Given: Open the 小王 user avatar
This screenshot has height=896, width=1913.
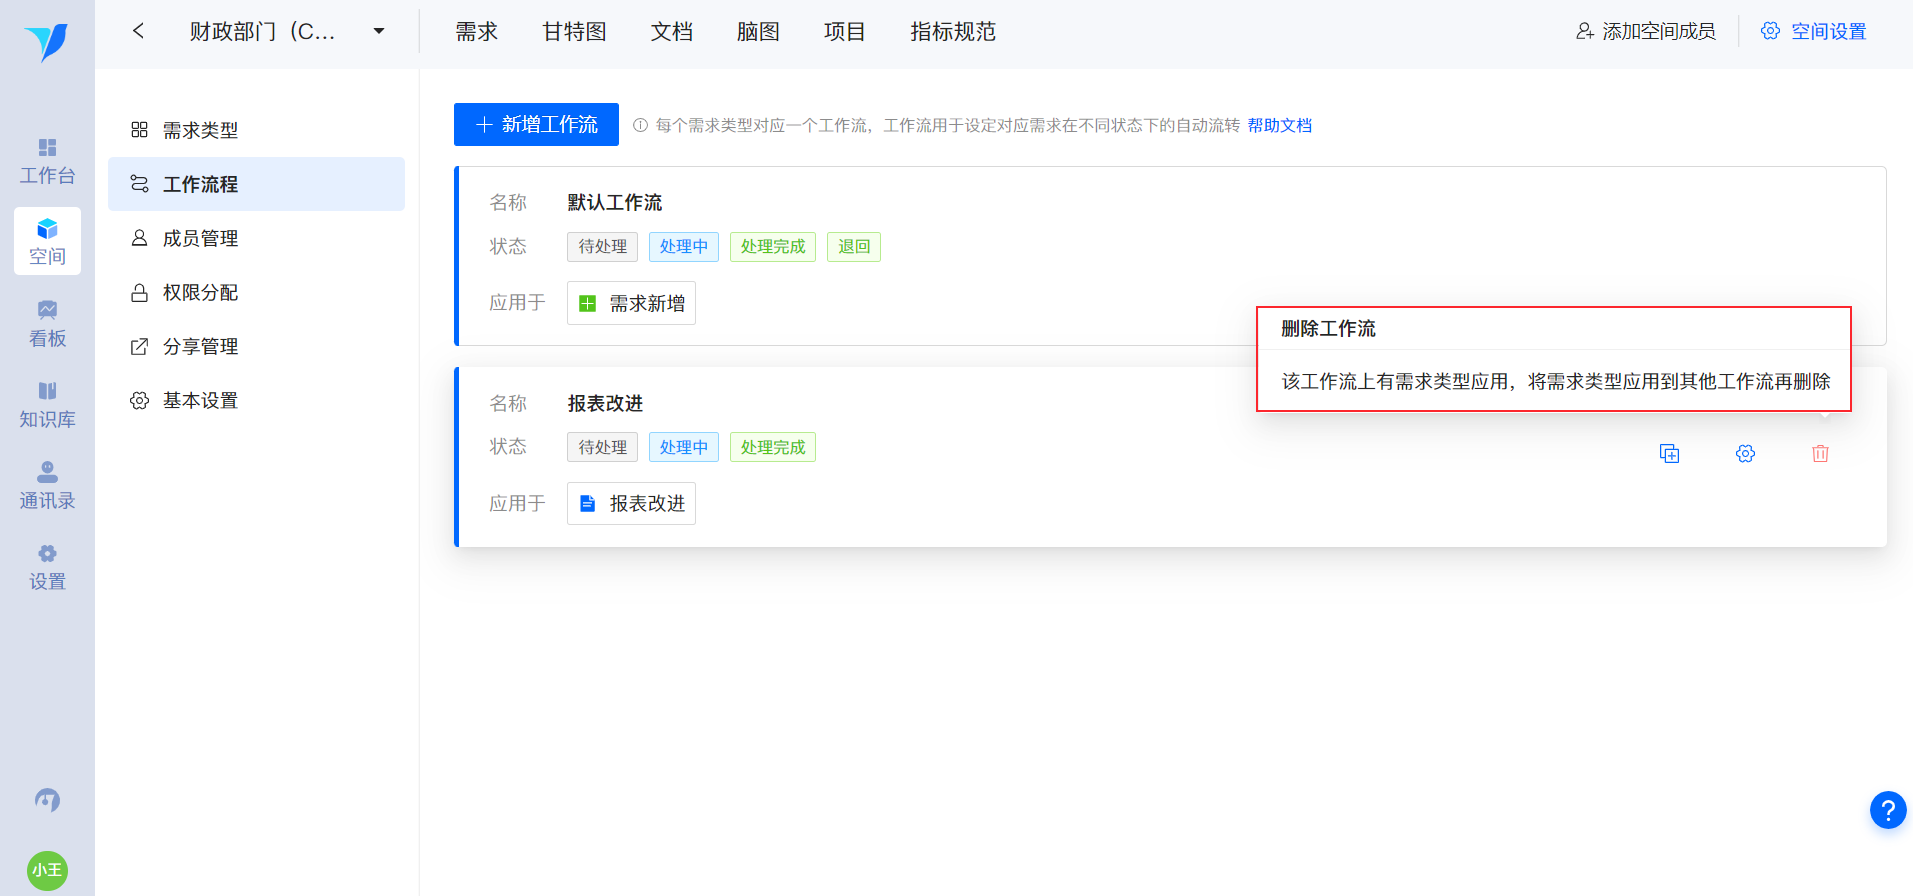Looking at the screenshot, I should tap(47, 870).
